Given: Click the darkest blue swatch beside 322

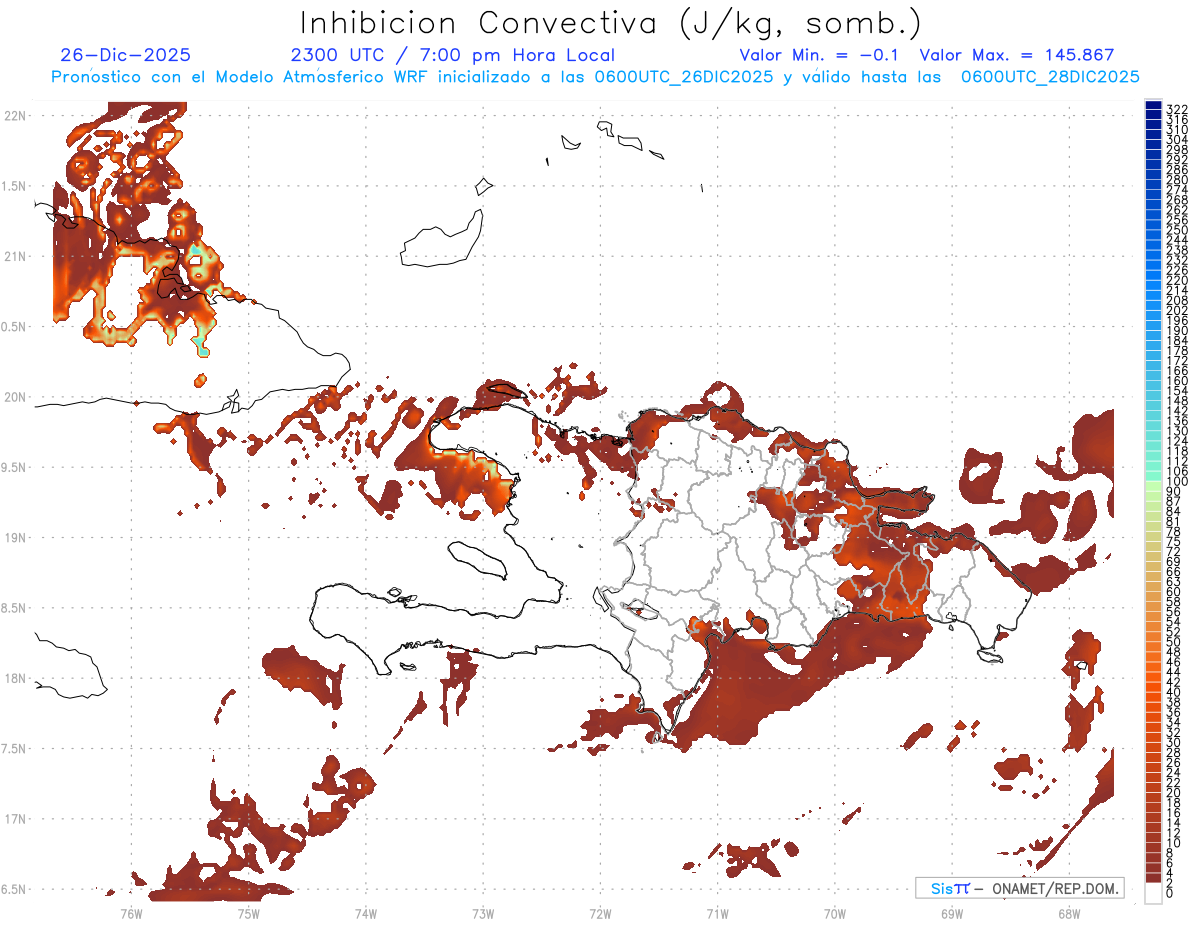Looking at the screenshot, I should click(1154, 105).
